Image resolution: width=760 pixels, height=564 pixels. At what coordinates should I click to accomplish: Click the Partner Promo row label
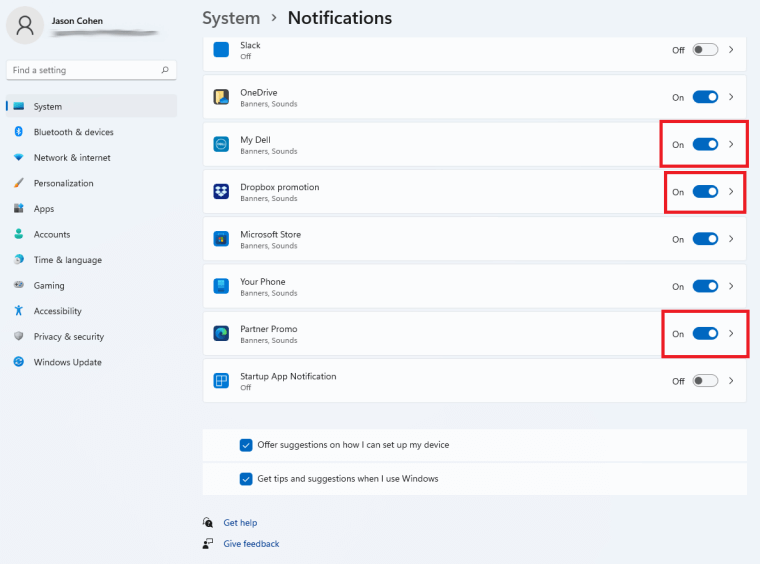pyautogui.click(x=269, y=329)
